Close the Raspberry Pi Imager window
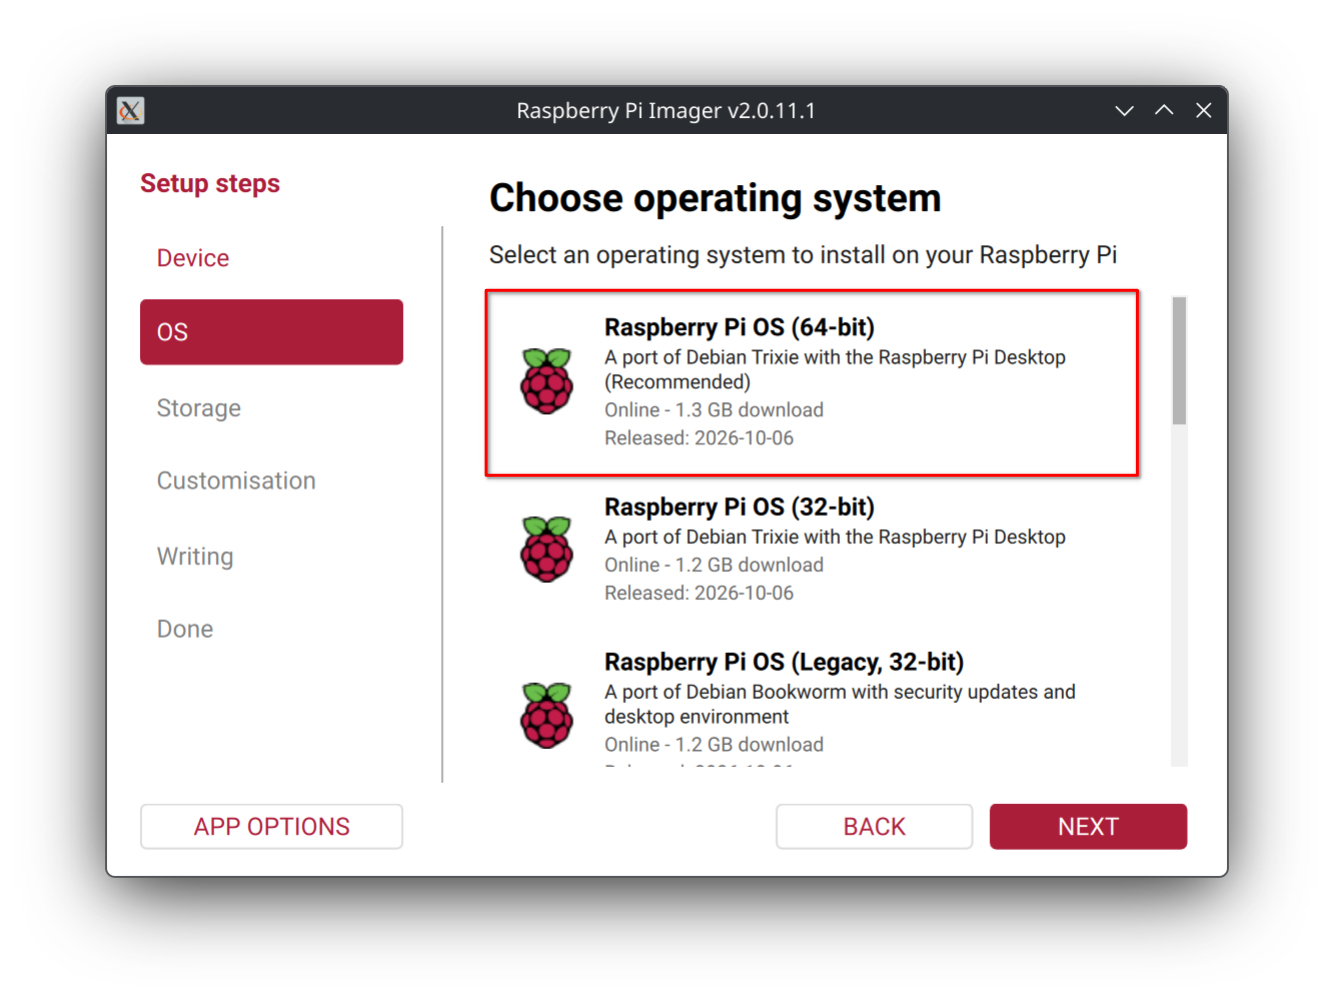 1204,110
